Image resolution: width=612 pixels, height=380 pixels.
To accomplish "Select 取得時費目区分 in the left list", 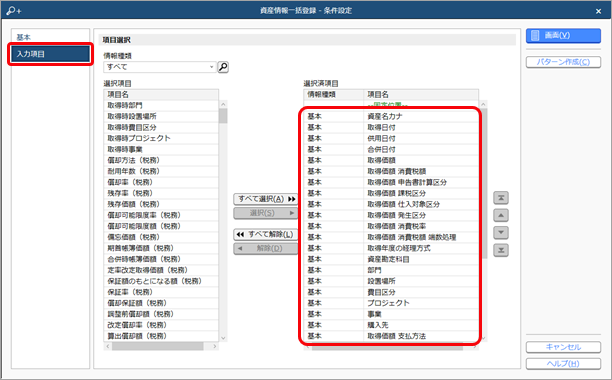I will click(161, 127).
